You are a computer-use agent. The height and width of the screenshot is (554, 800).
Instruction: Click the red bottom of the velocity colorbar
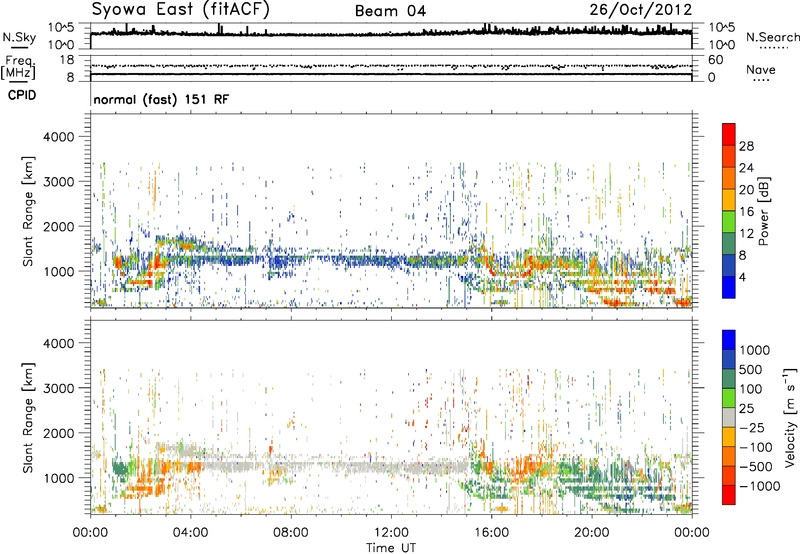tap(729, 495)
